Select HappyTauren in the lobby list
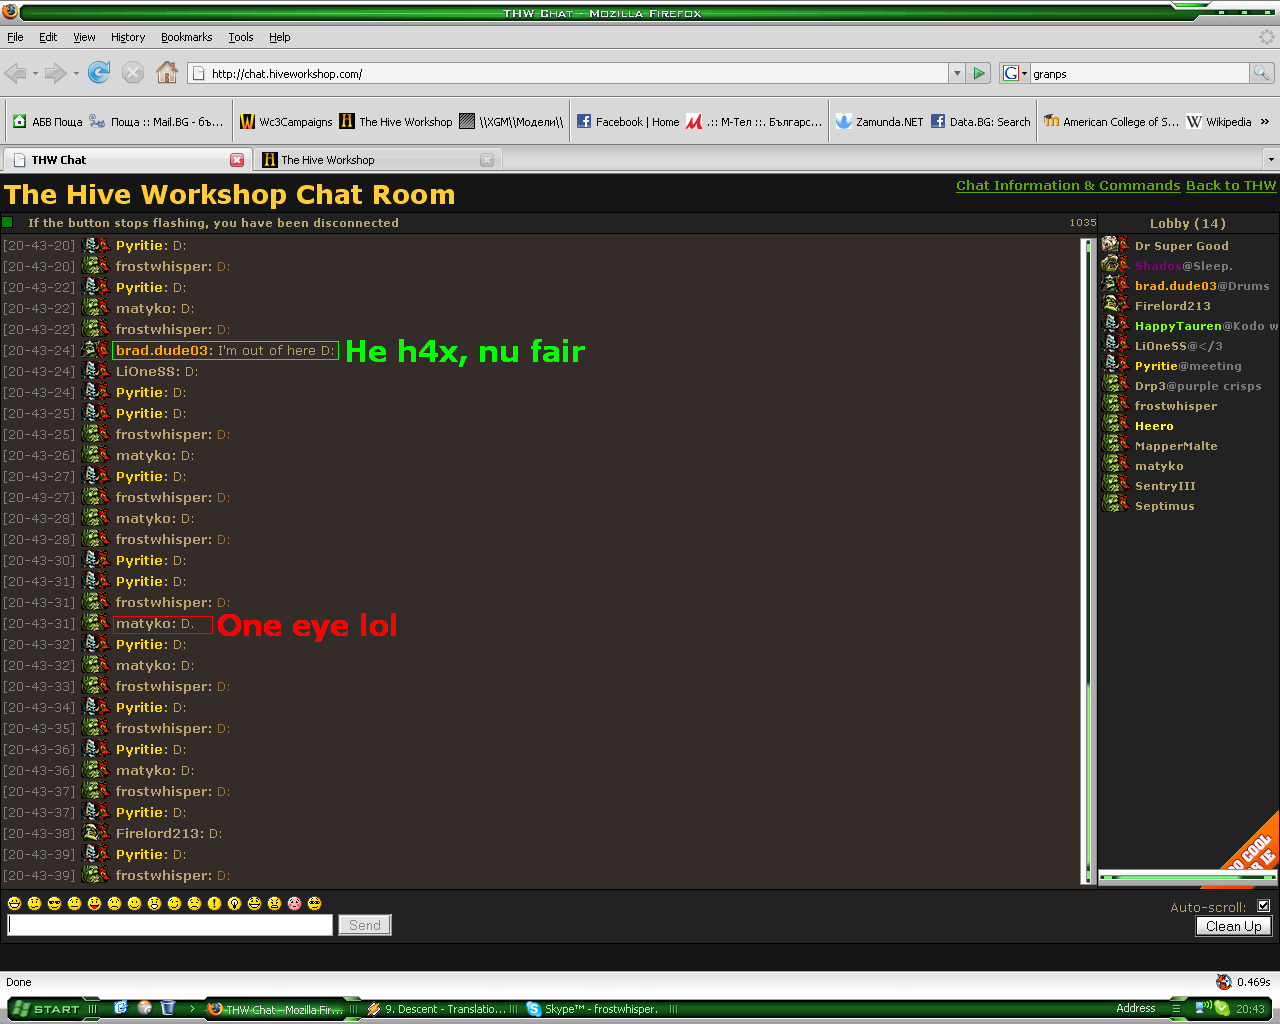 pyautogui.click(x=1178, y=326)
